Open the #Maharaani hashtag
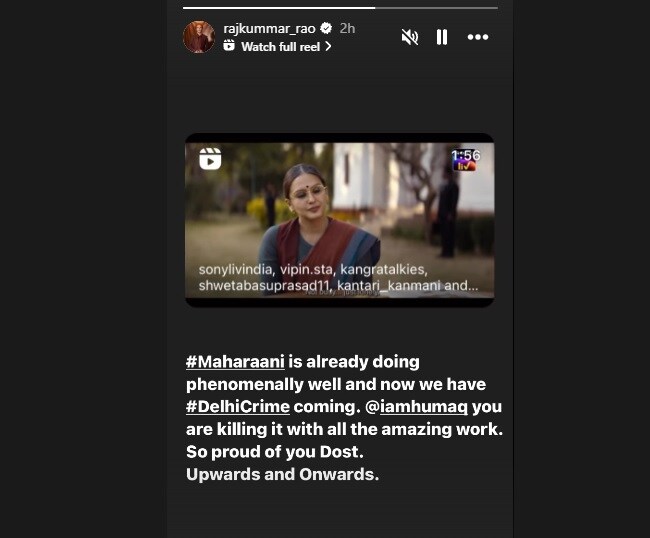650x538 pixels. click(235, 362)
